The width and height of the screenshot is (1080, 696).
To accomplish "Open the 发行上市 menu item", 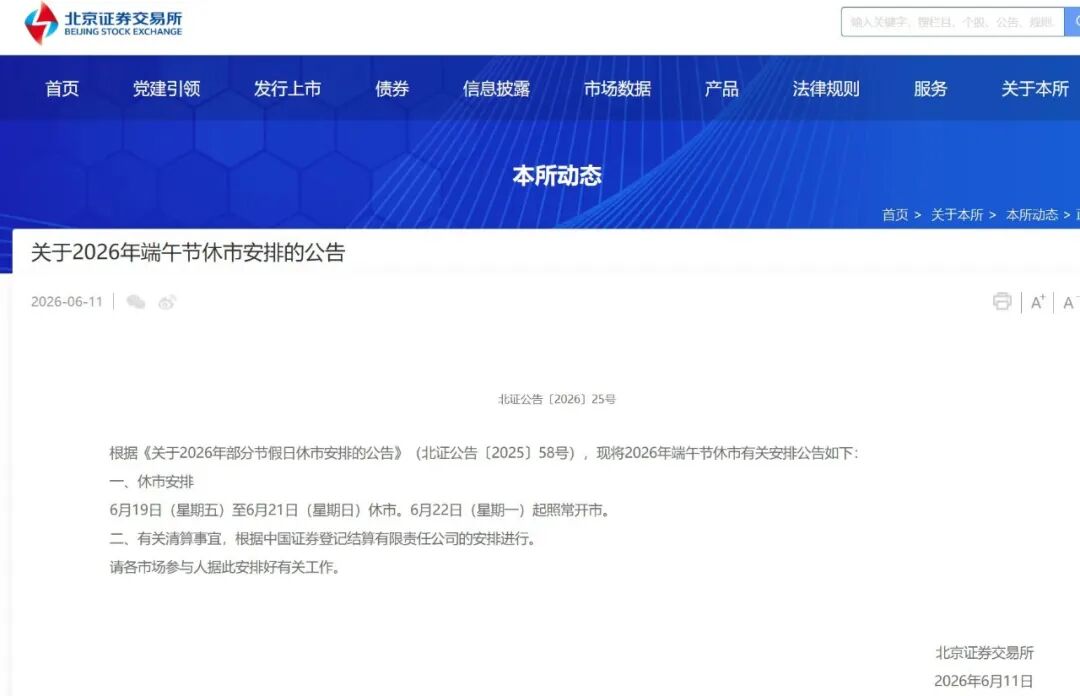I will (x=287, y=89).
